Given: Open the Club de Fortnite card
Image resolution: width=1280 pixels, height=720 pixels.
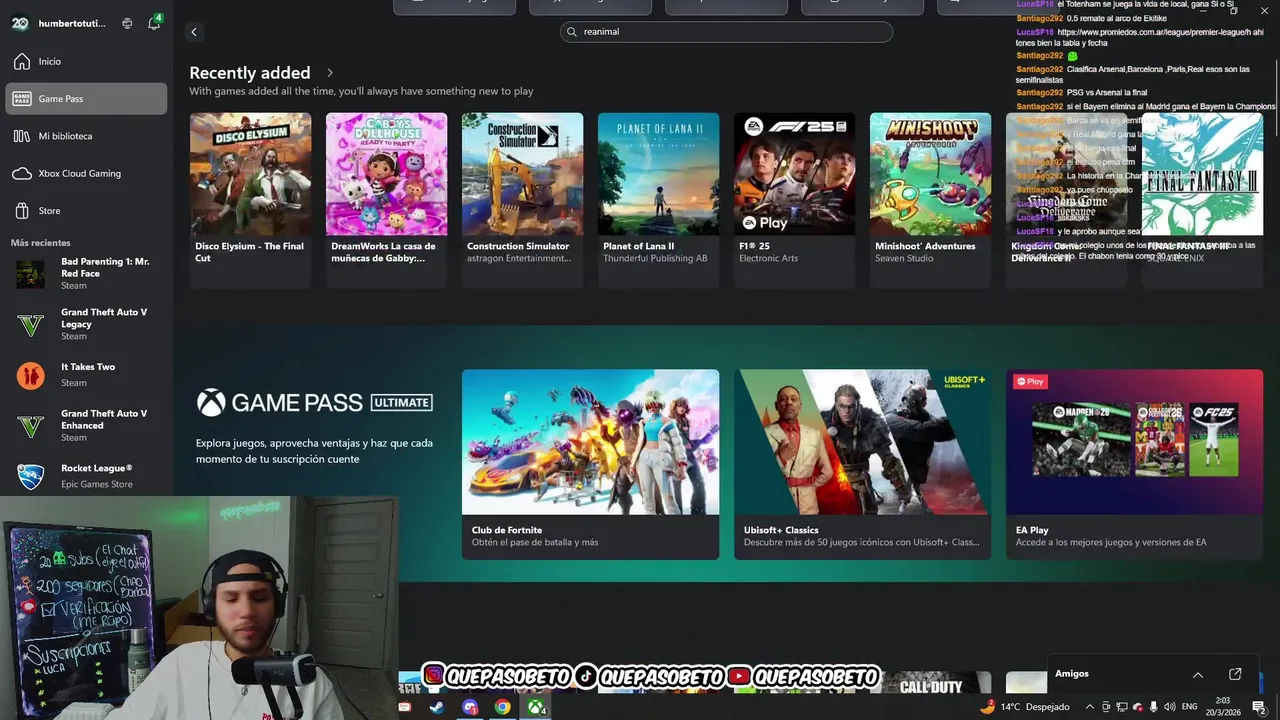Looking at the screenshot, I should [x=590, y=464].
